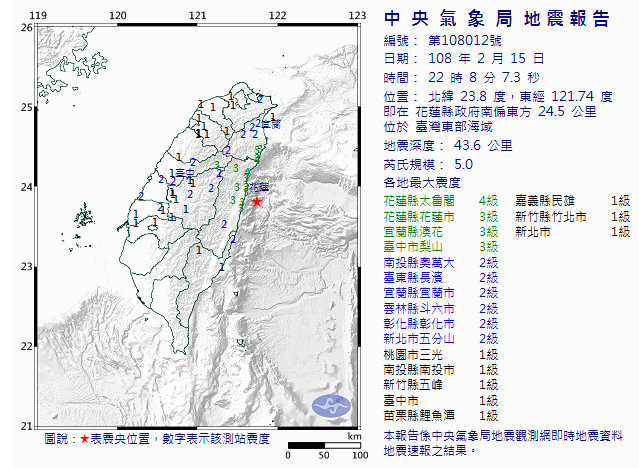Select the row 新北市五分山
639x468 pixels.
point(441,339)
